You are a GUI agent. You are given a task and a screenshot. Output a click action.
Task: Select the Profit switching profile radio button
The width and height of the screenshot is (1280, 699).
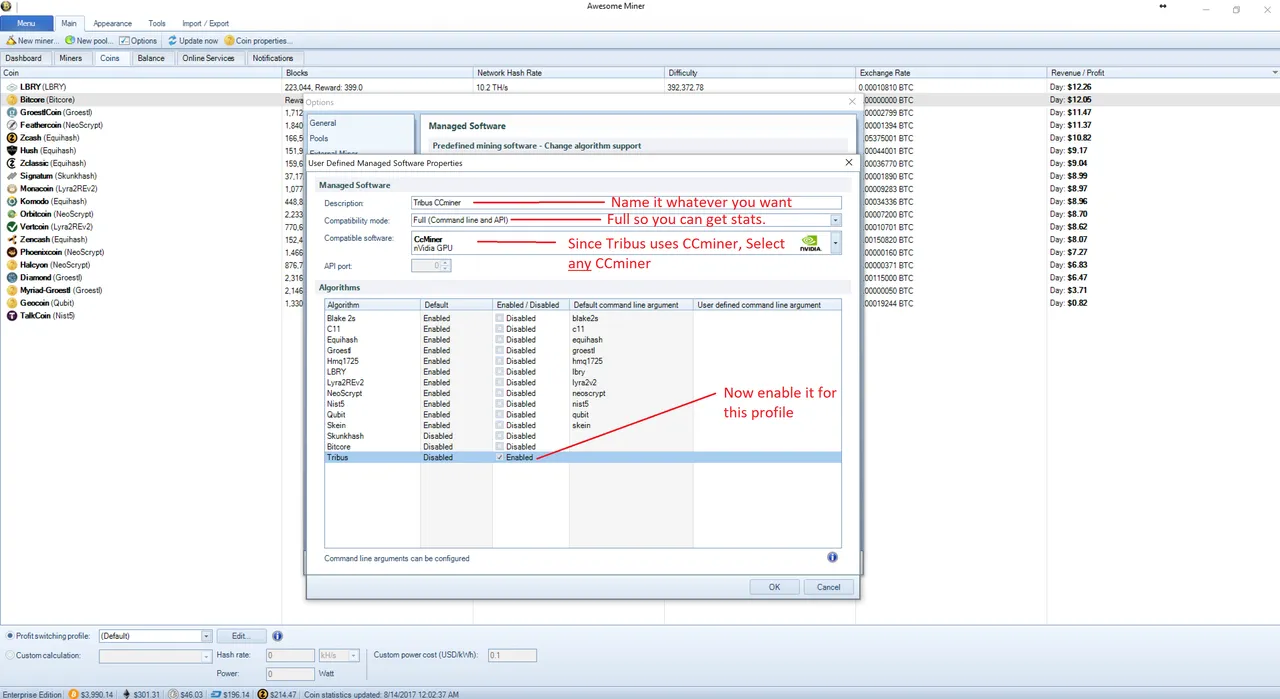coord(10,636)
